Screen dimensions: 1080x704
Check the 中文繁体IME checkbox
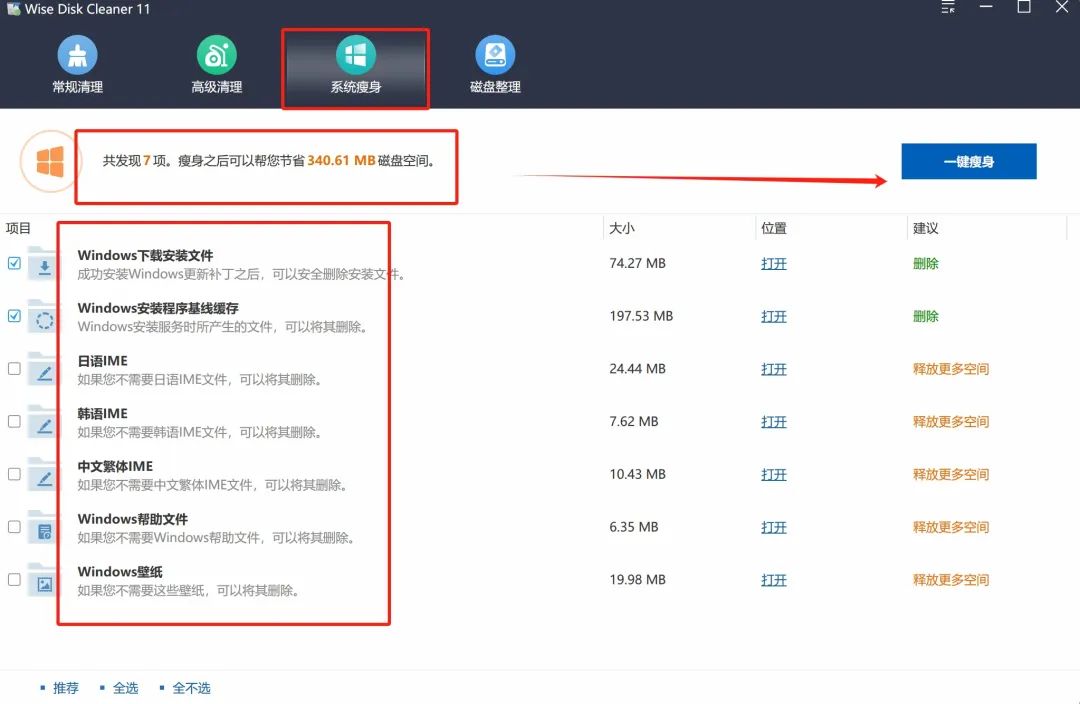click(14, 474)
